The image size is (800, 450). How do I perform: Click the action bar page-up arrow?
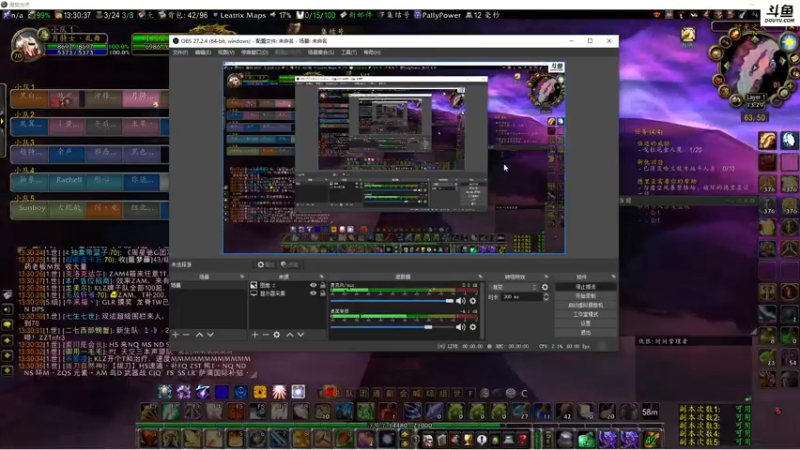coord(406,434)
